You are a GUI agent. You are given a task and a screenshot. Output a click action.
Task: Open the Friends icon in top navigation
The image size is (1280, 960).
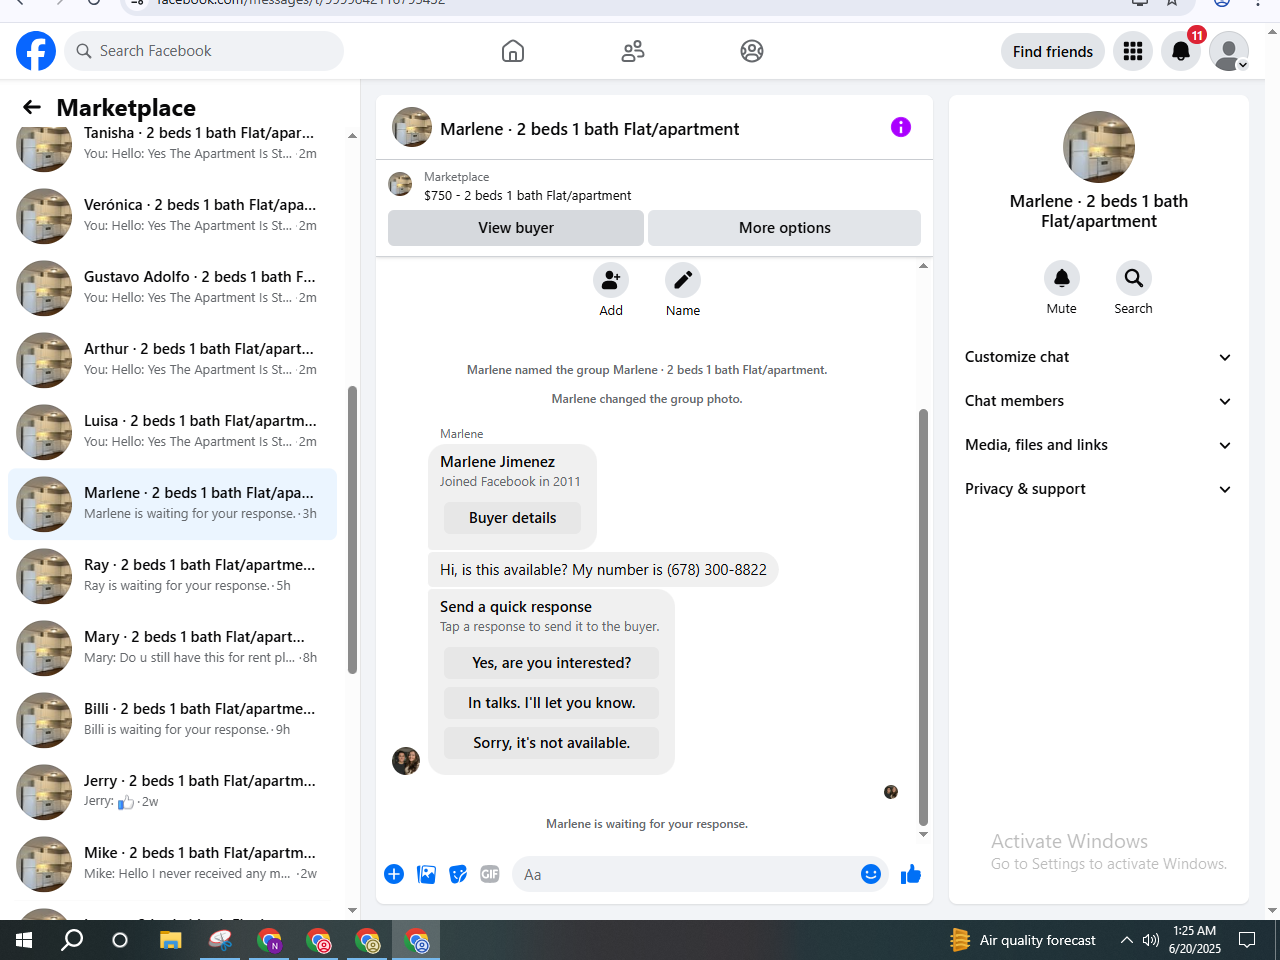click(x=633, y=51)
